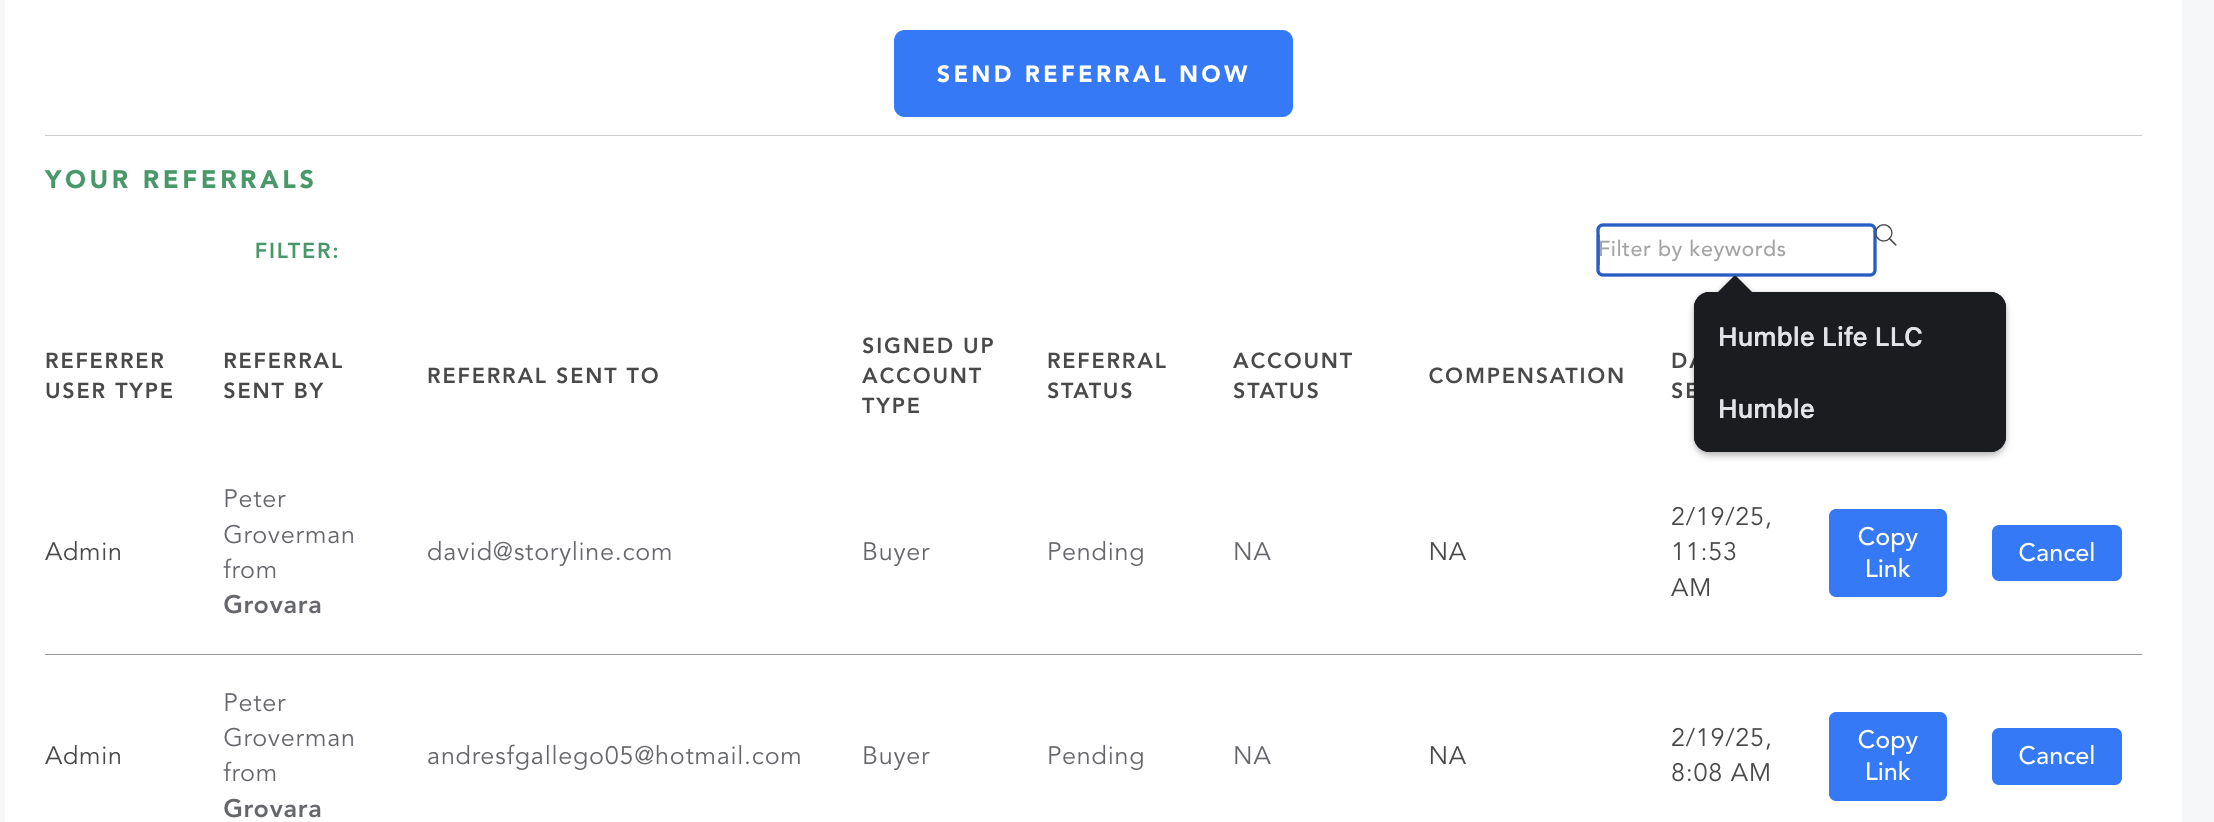The image size is (2214, 822).
Task: Click the Referrer User Type column header
Action: 109,375
